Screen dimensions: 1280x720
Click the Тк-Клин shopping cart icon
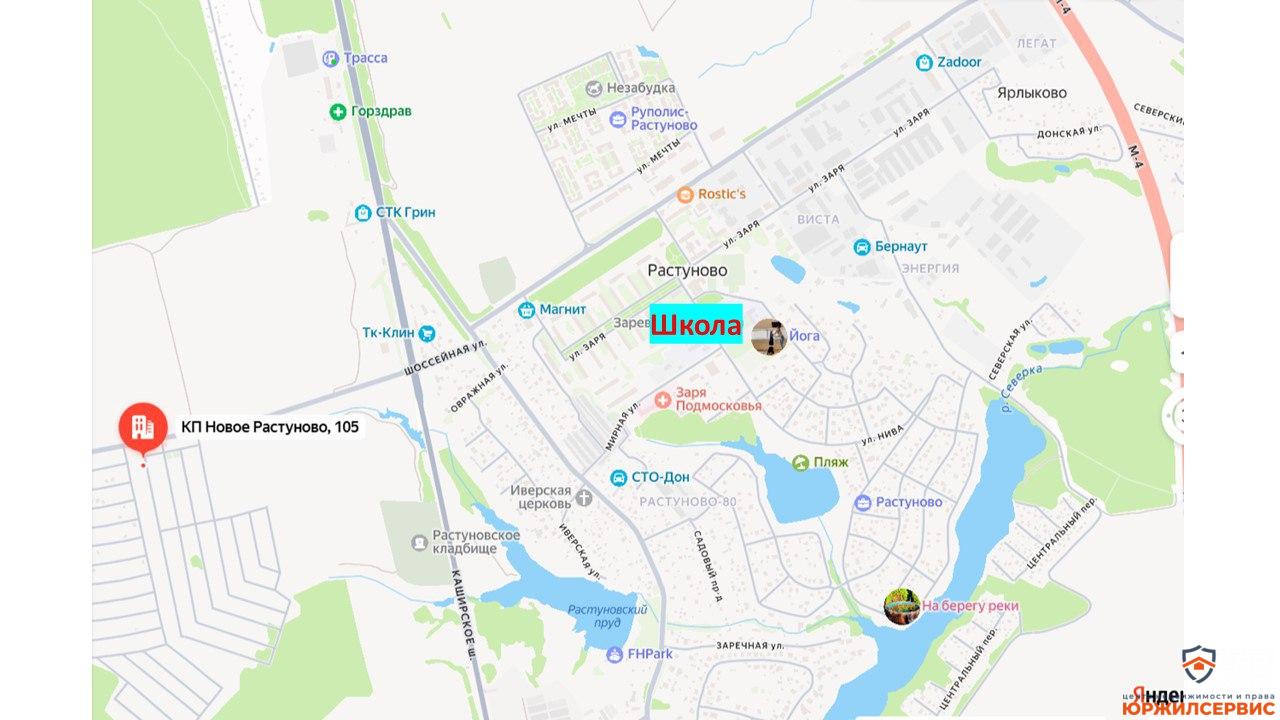coord(427,333)
